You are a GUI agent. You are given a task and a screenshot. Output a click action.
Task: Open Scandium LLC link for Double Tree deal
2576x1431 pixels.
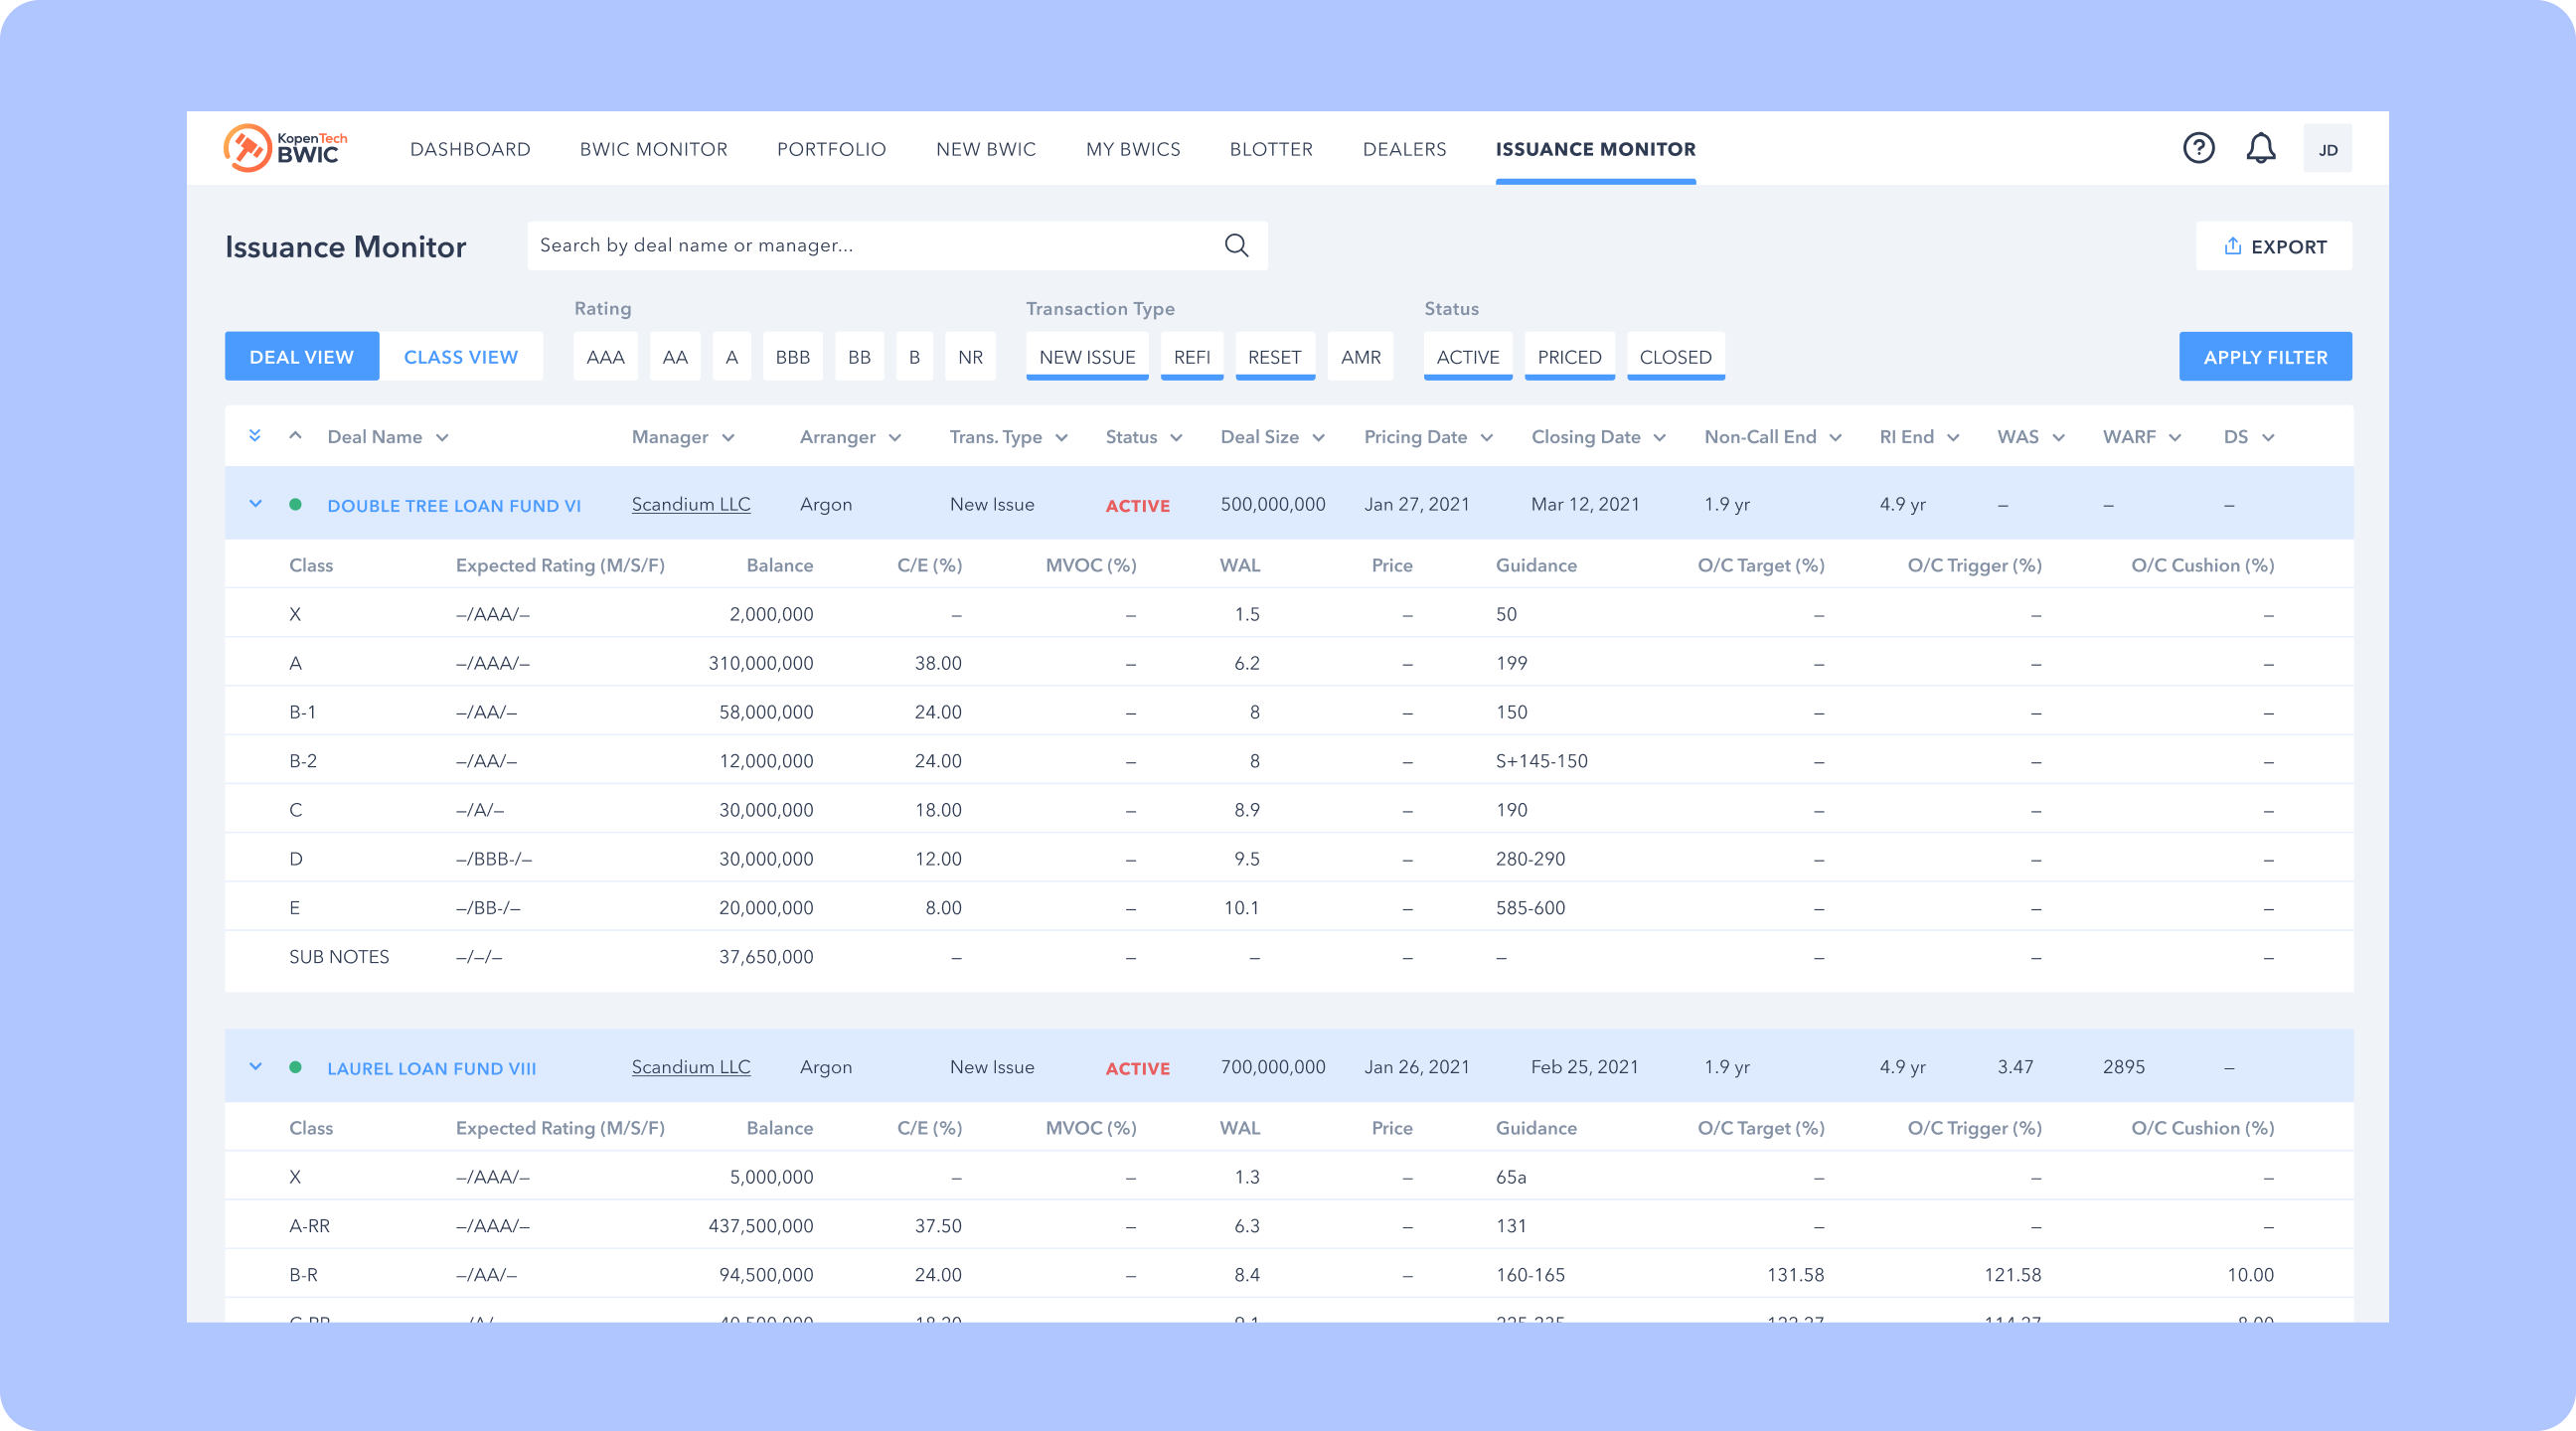click(690, 504)
